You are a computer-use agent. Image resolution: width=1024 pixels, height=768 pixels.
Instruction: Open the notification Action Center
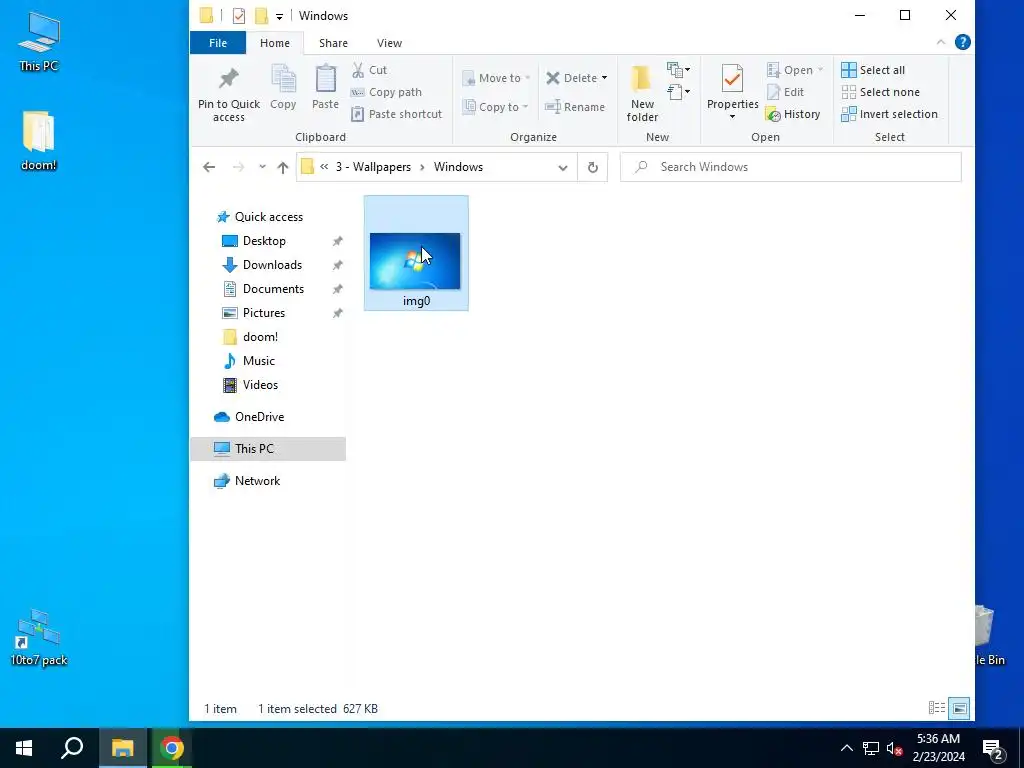(x=993, y=748)
